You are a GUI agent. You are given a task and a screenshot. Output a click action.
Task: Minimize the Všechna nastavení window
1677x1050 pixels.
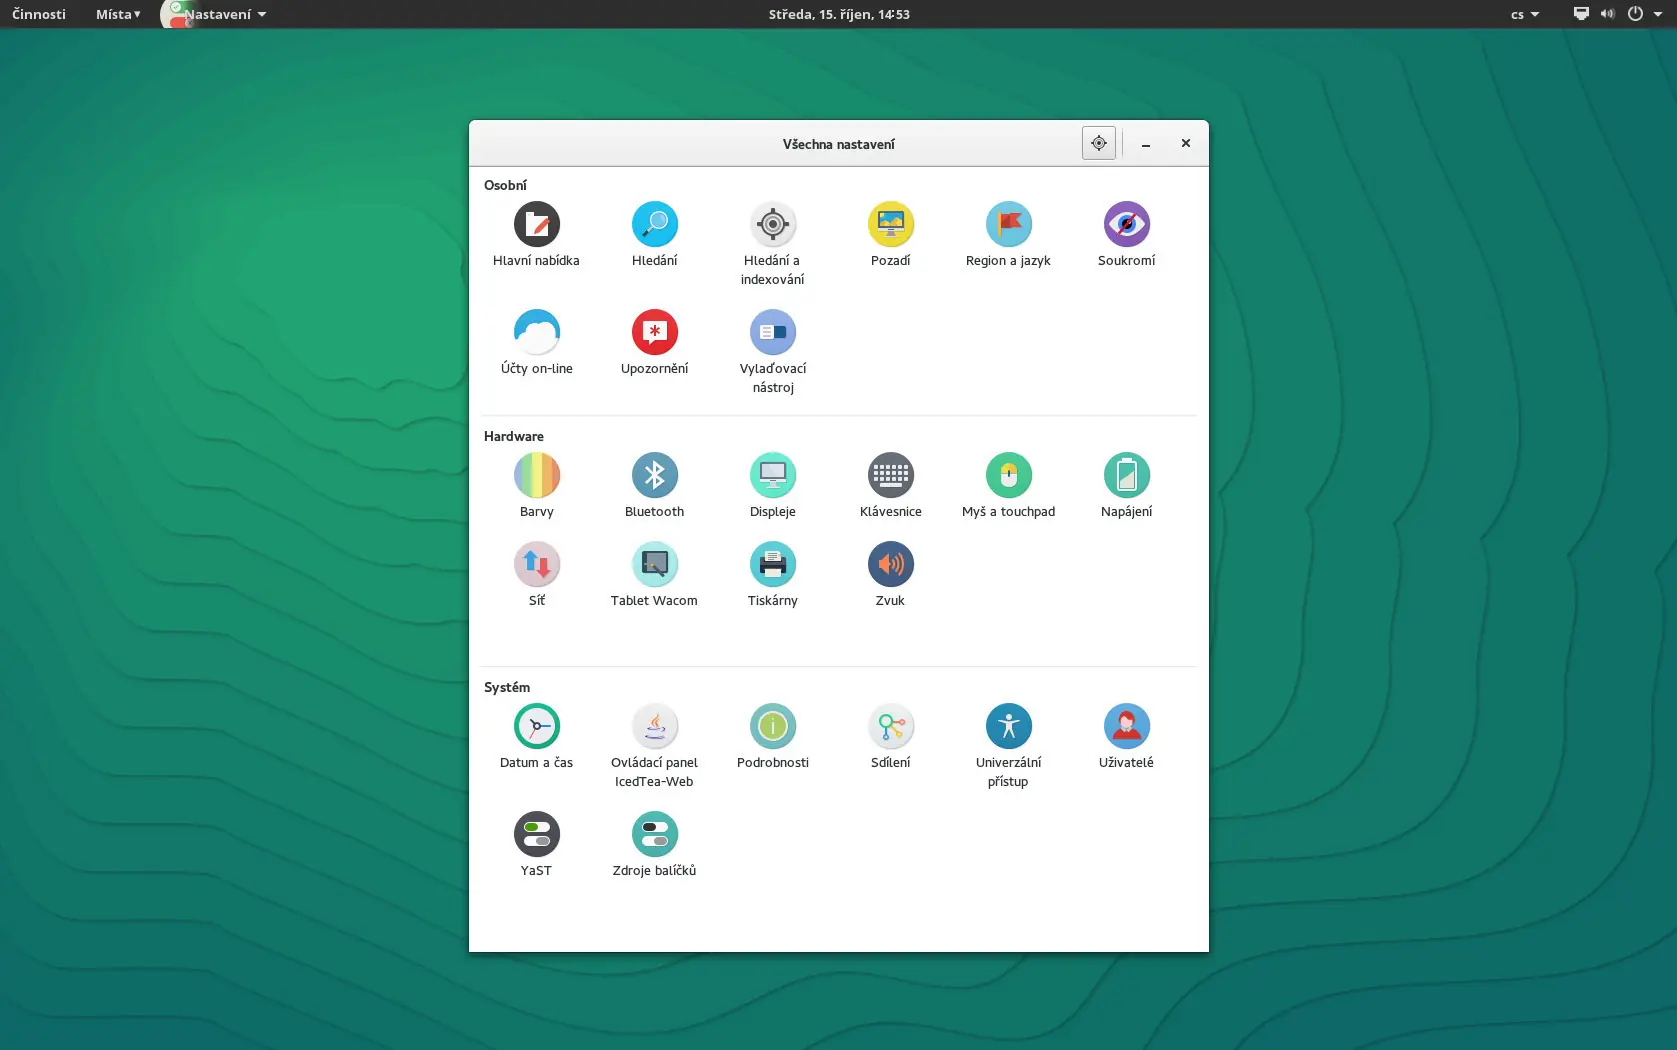click(x=1146, y=144)
